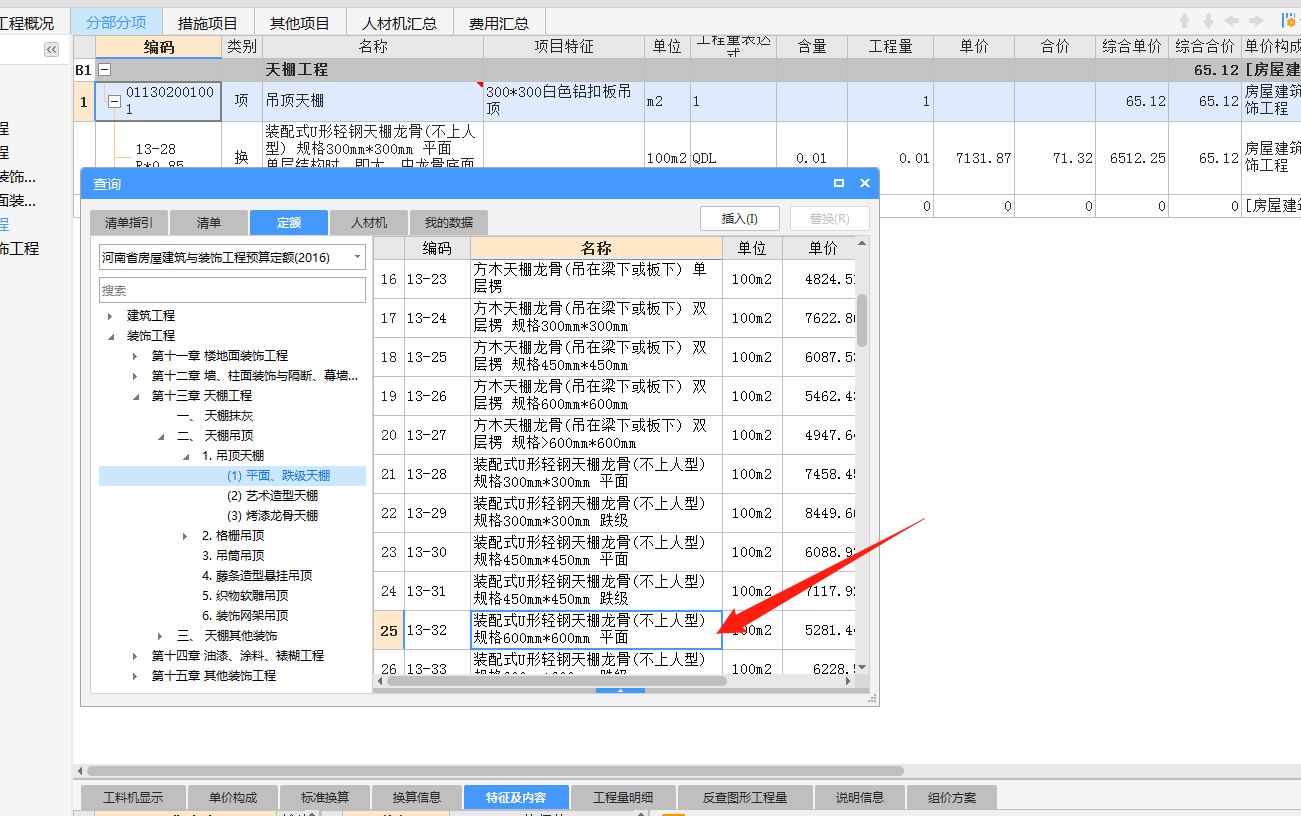1301x816 pixels.
Task: Close the 查询 dialog
Action: (865, 183)
